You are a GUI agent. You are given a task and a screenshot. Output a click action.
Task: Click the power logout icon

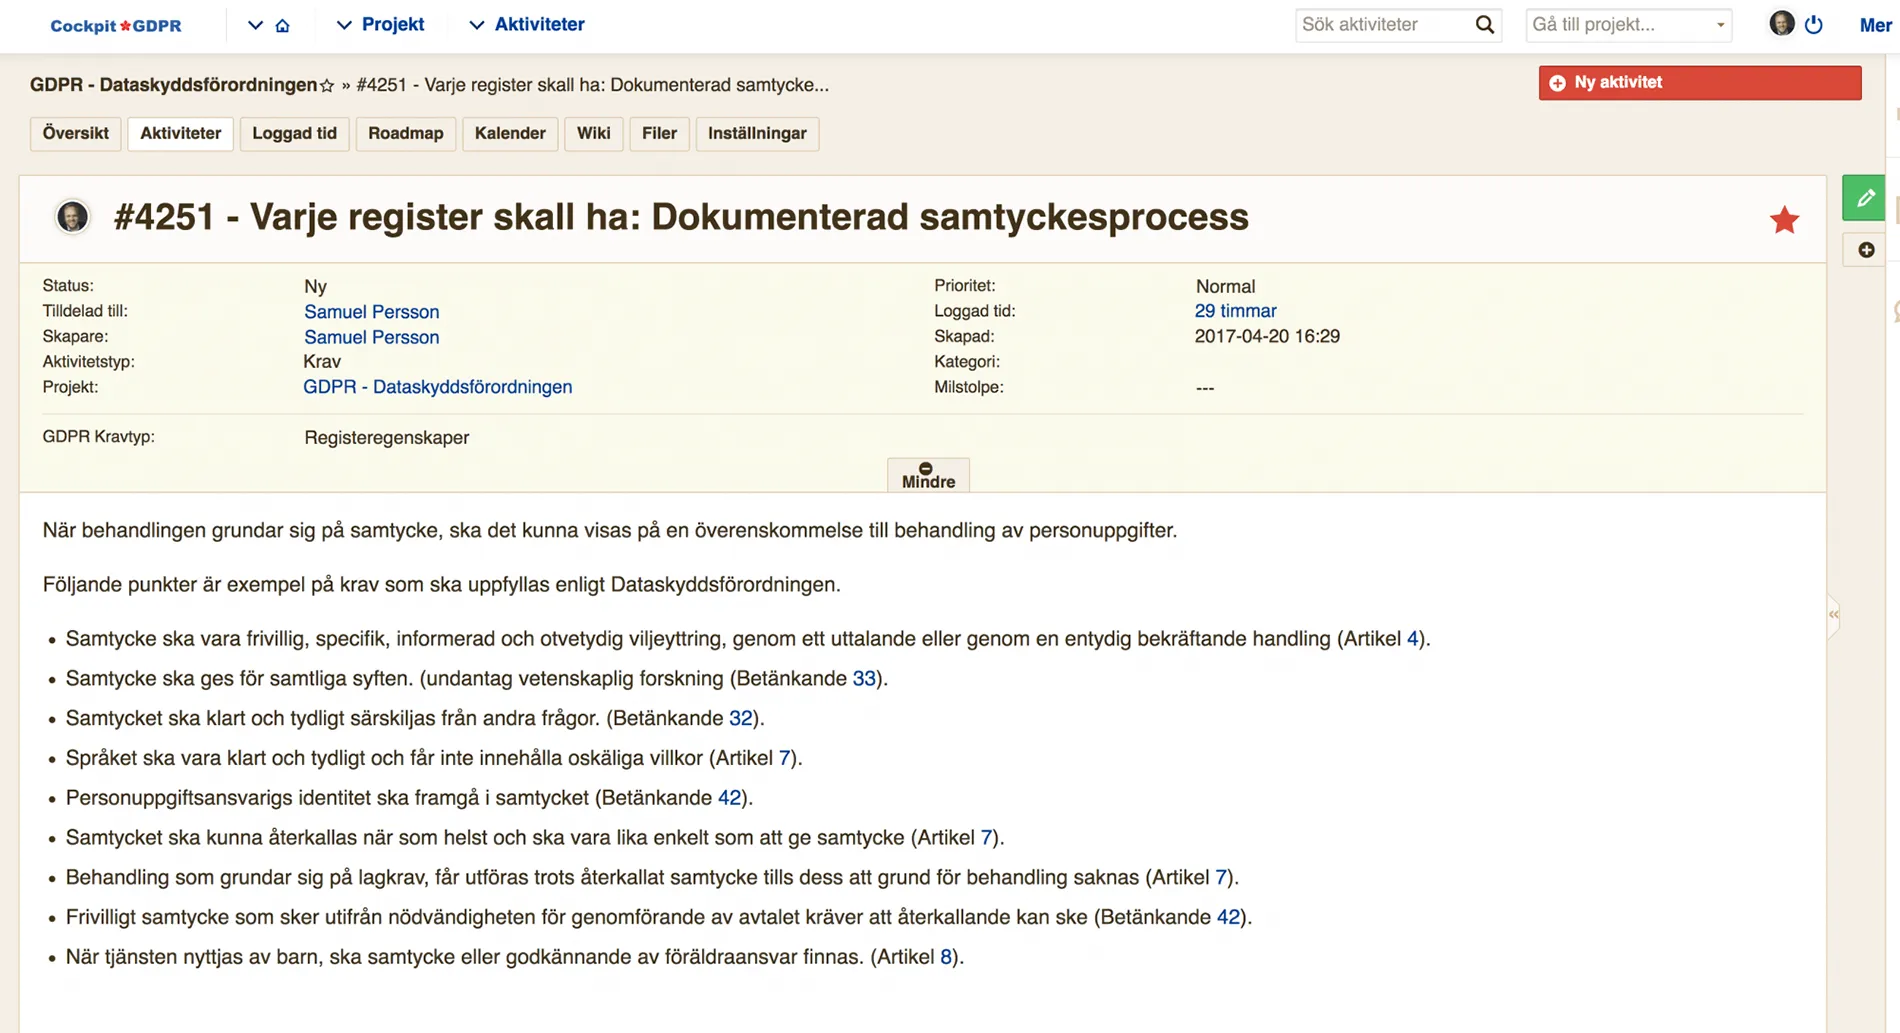(x=1814, y=25)
